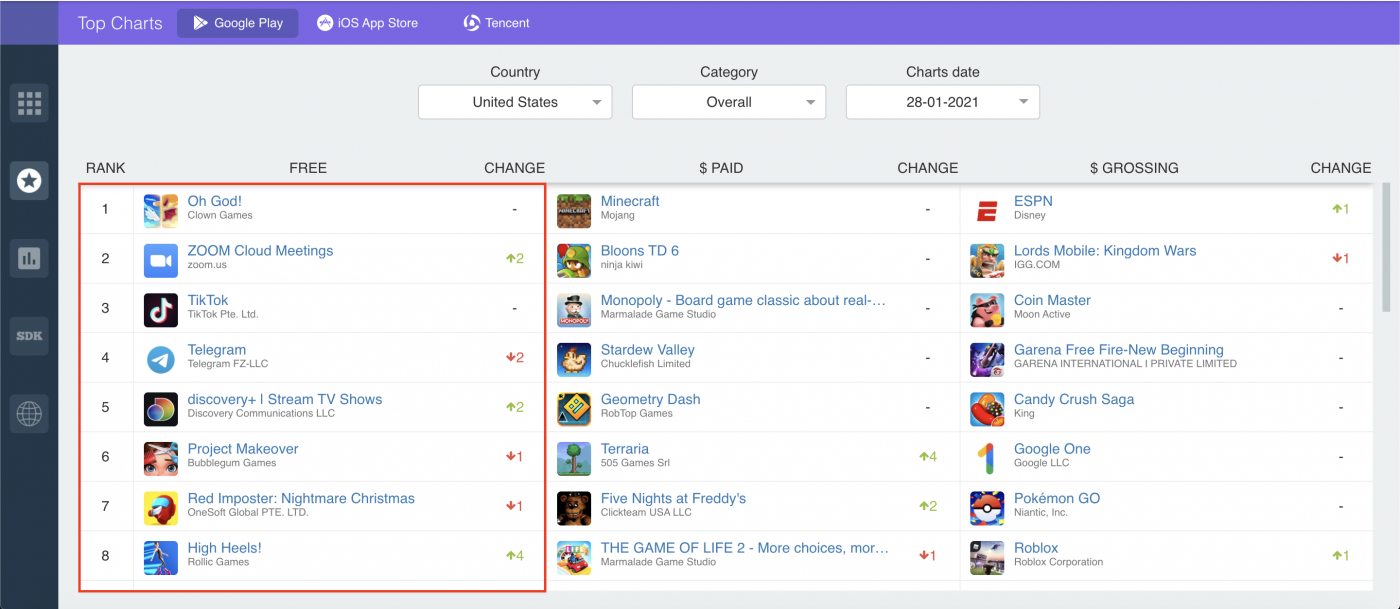1400x609 pixels.
Task: Click Rollic Games publisher text
Action: pos(219,562)
